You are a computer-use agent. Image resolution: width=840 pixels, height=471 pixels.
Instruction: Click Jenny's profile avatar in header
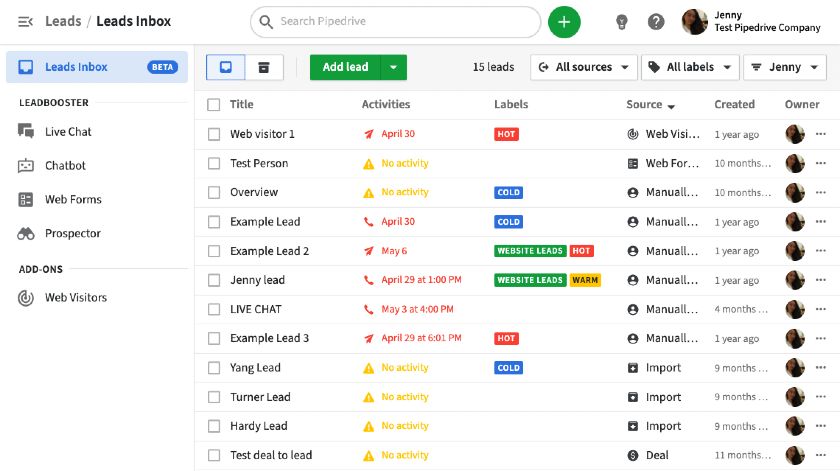pyautogui.click(x=694, y=22)
